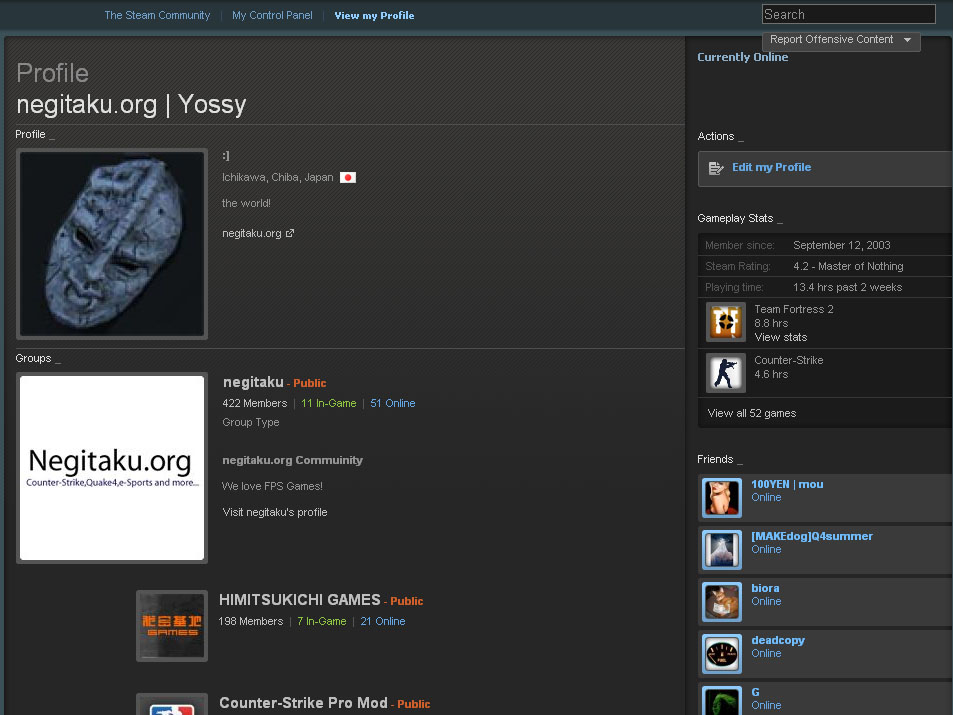This screenshot has width=953, height=715.
Task: Open Counter-Strike Pro Mod group title
Action: point(303,703)
